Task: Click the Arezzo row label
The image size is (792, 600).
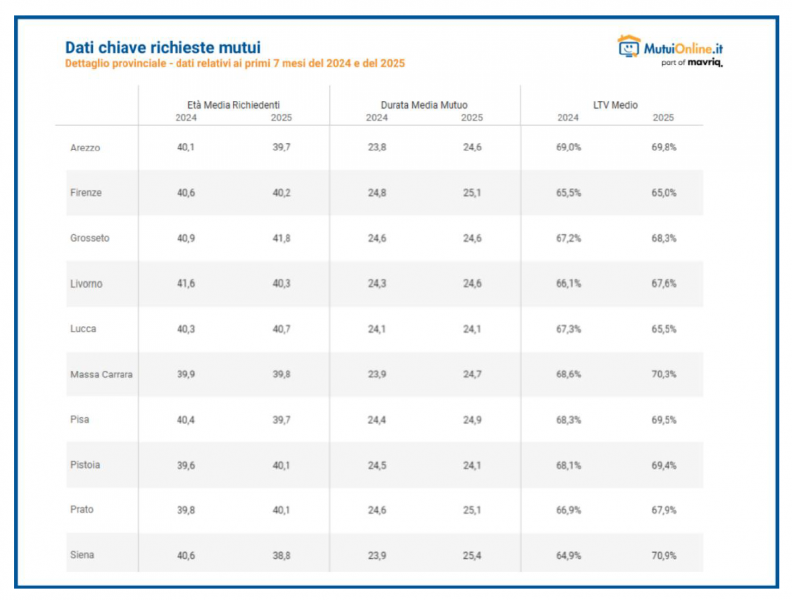Action: coord(86,148)
